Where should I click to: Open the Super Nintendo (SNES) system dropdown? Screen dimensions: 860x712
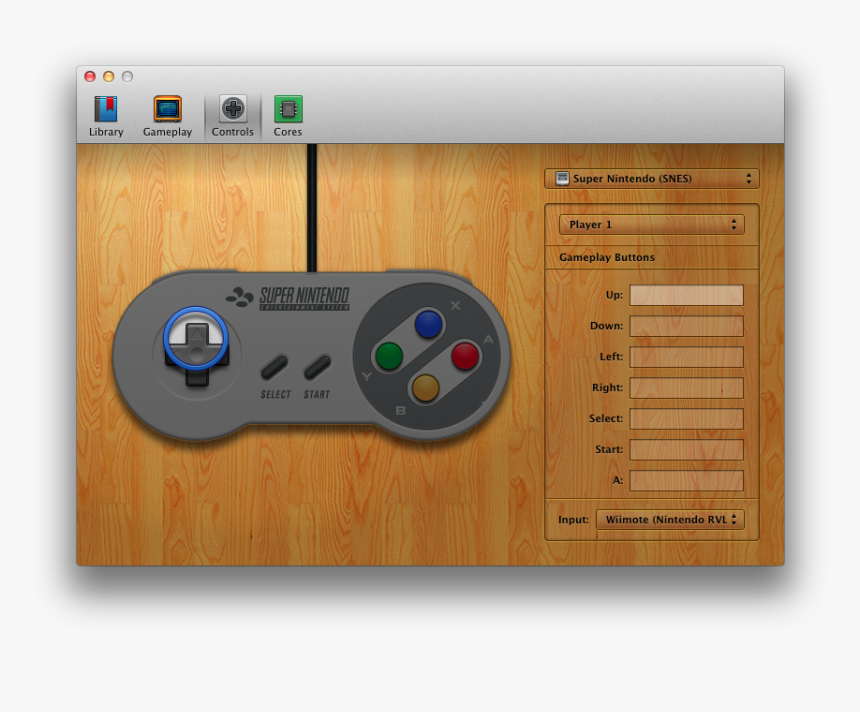click(x=652, y=179)
